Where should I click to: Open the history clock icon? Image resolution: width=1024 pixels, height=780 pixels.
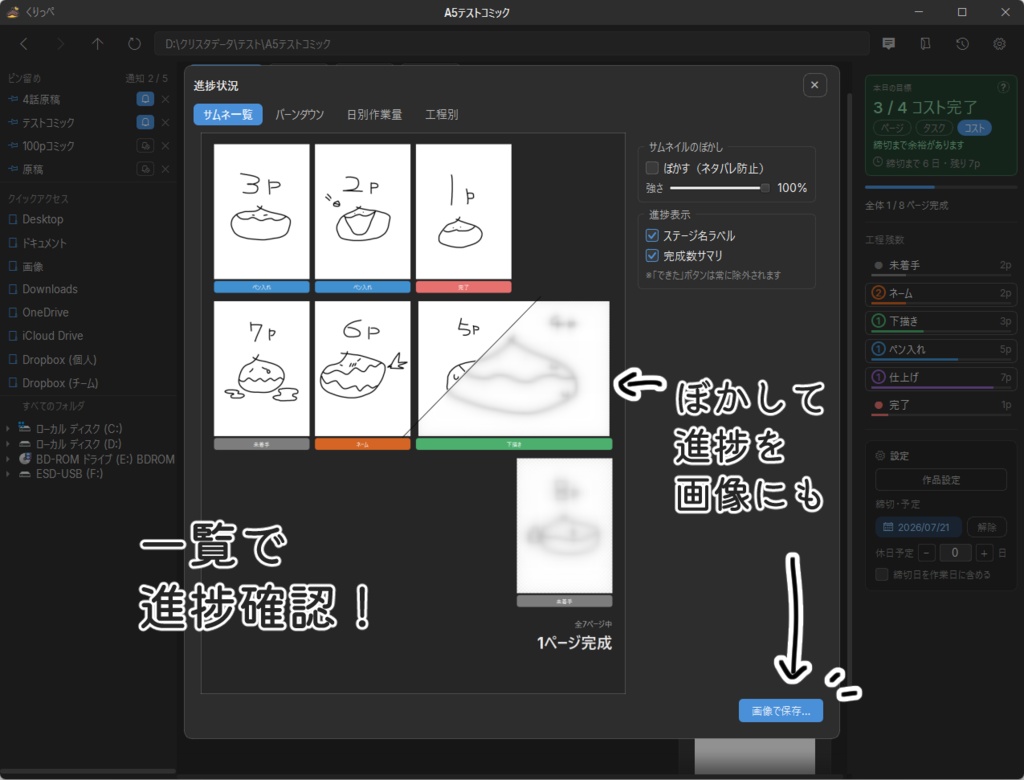click(962, 44)
